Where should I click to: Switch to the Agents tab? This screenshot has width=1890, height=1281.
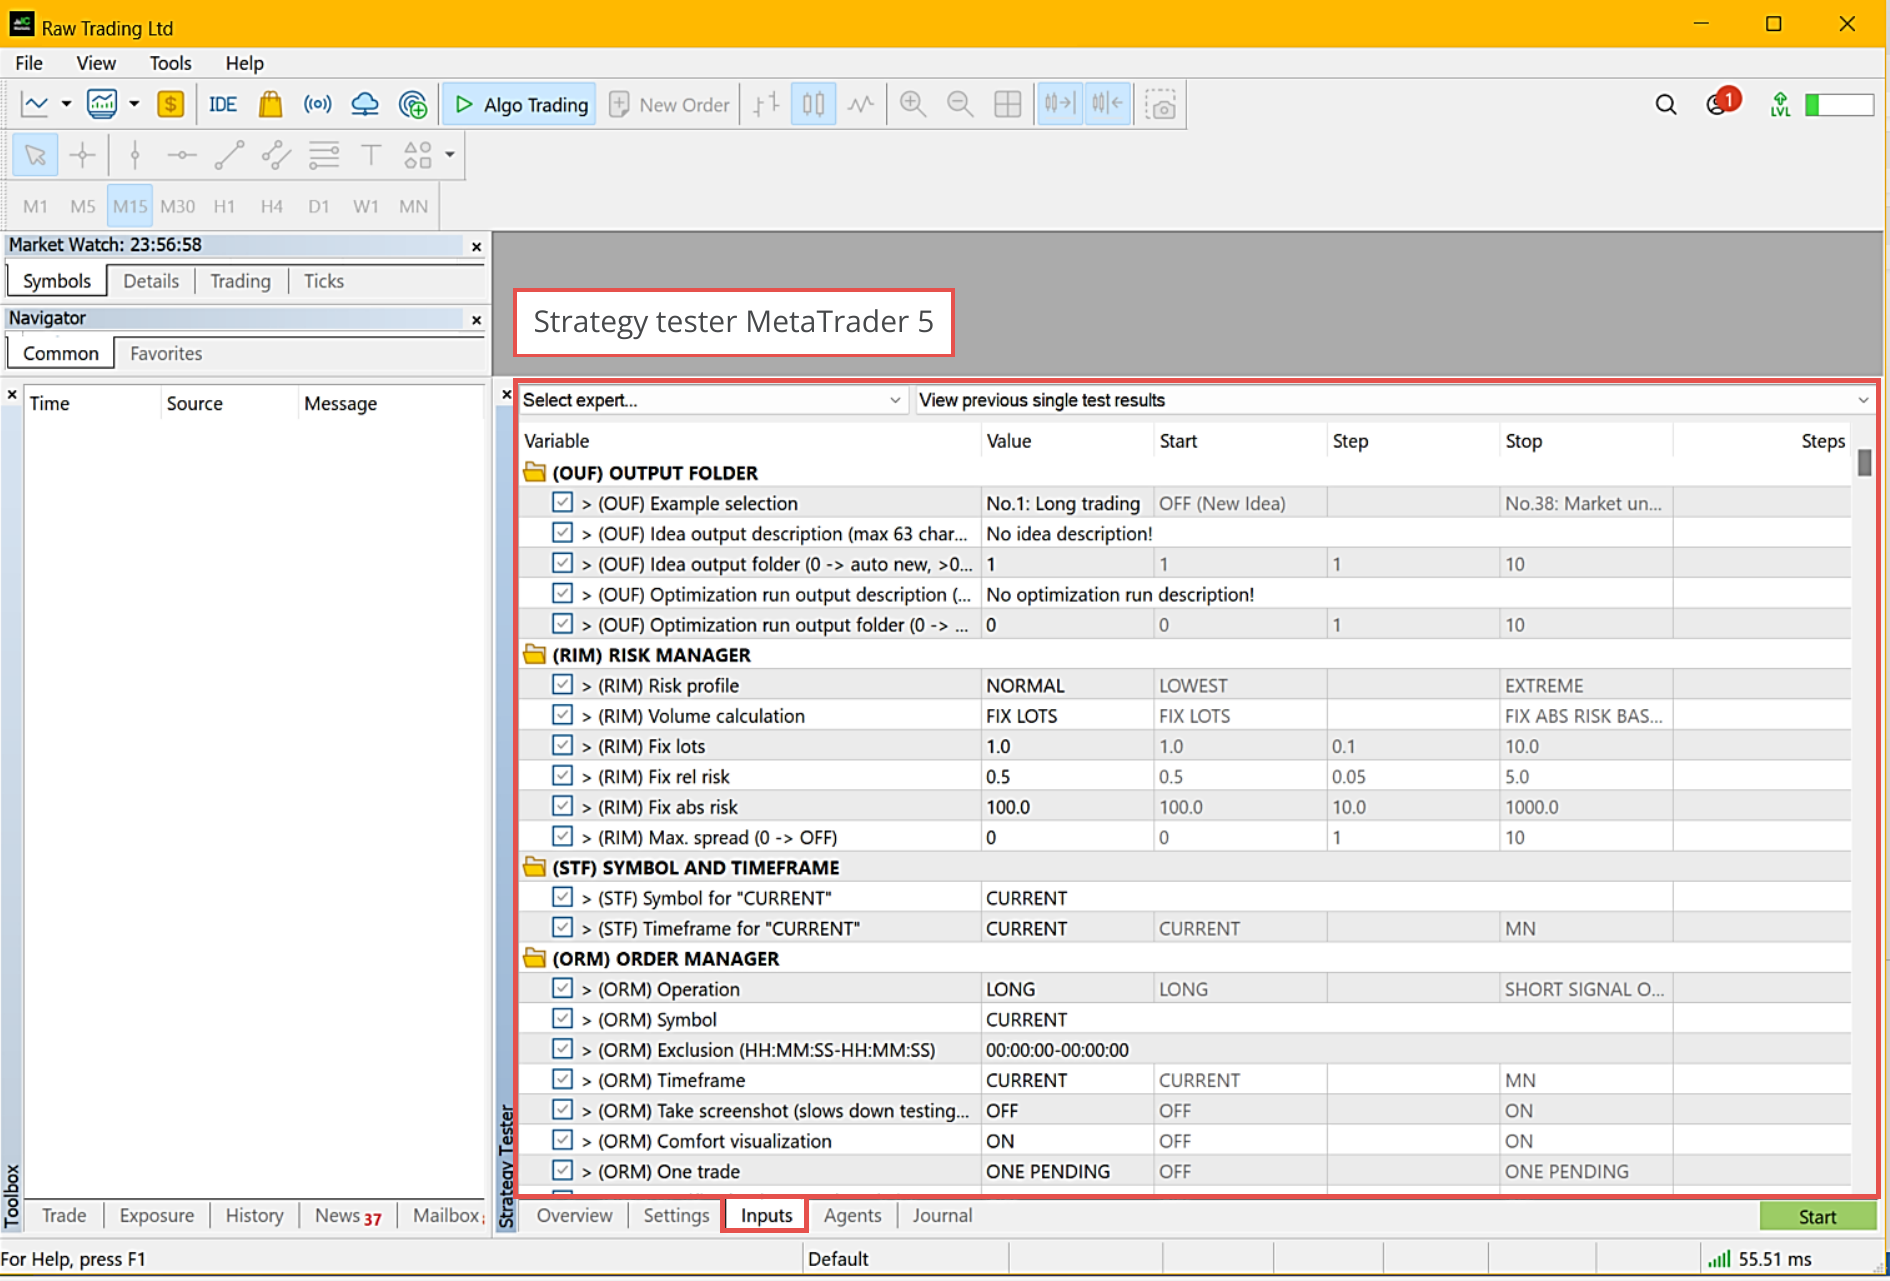[852, 1215]
